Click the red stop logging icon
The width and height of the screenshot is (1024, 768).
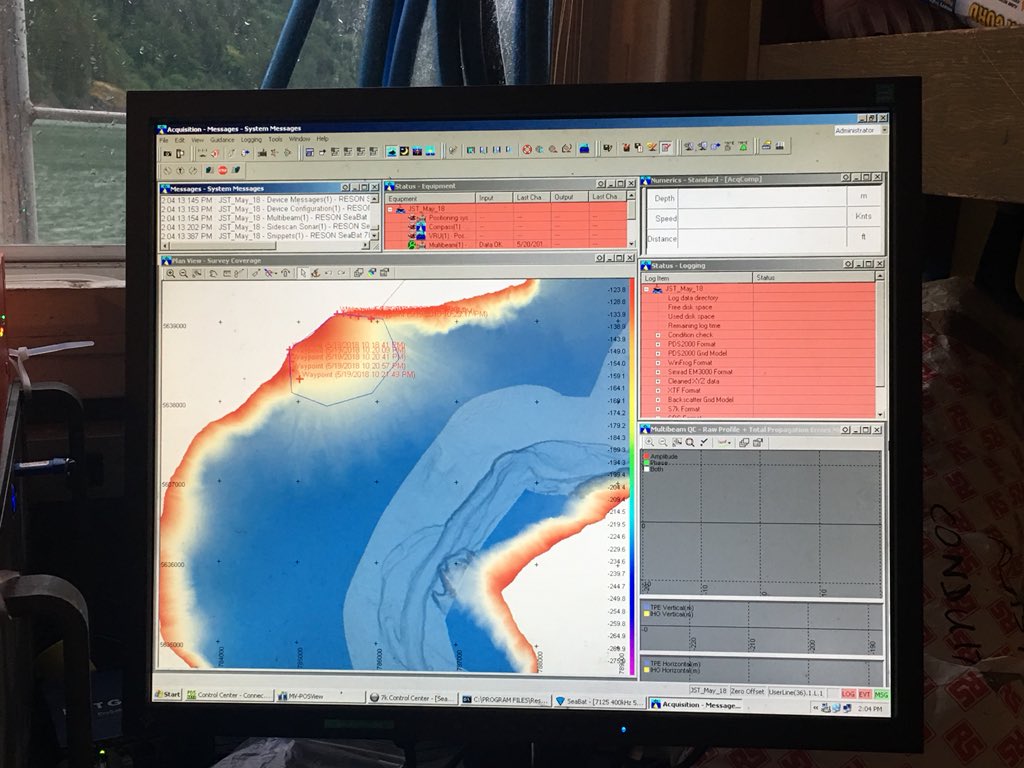223,170
